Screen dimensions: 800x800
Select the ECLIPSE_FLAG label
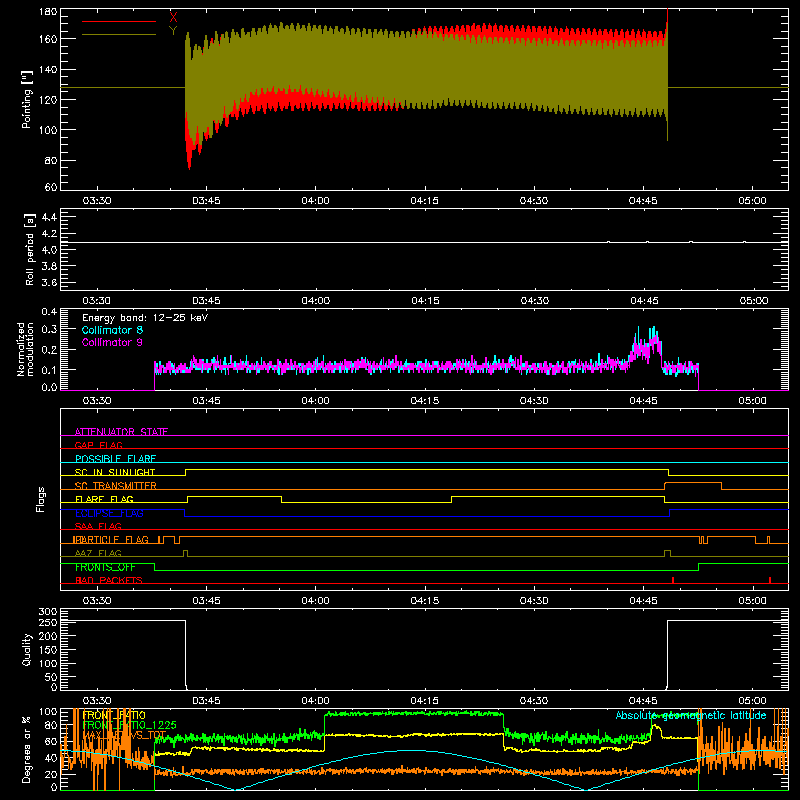pyautogui.click(x=109, y=513)
